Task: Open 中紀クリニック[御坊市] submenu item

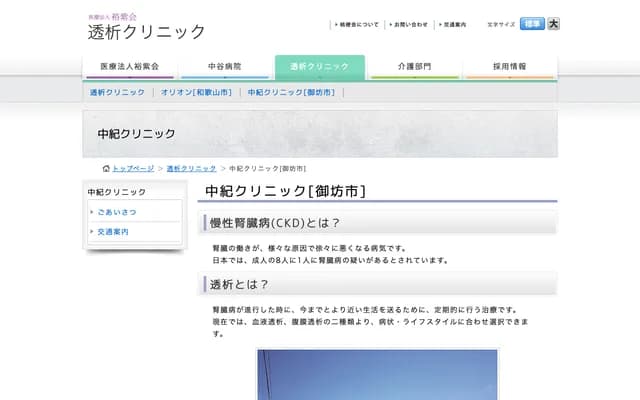Action: coord(290,92)
